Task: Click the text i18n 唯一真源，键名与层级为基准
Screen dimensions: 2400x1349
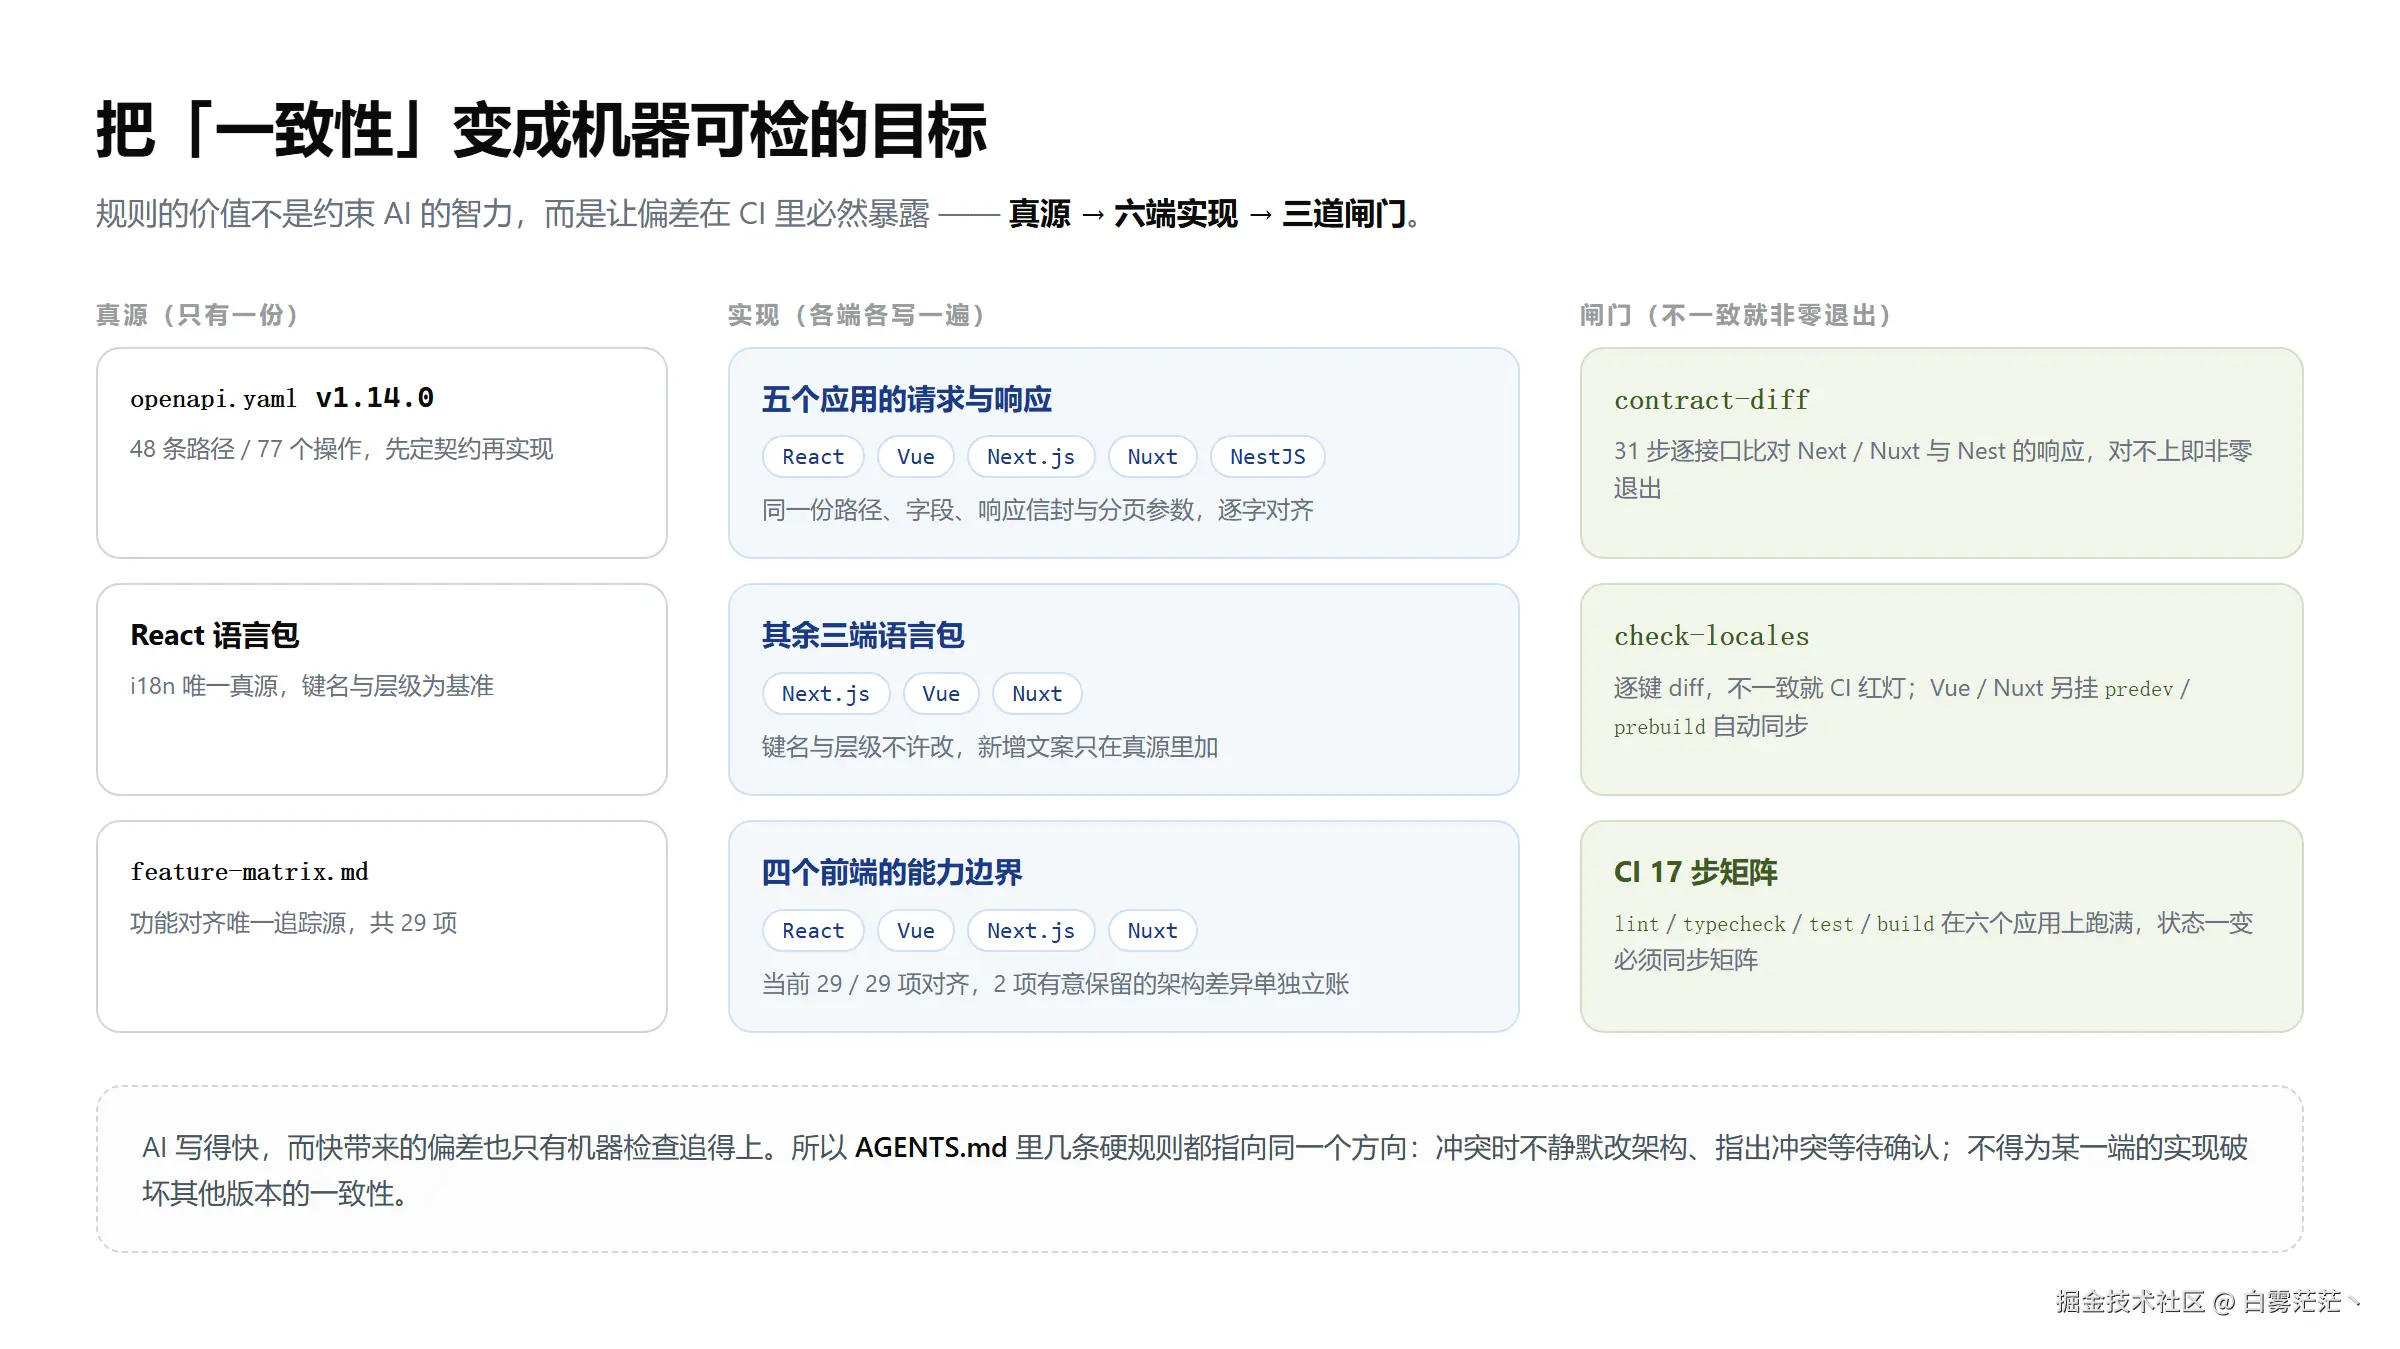Action: pos(312,686)
